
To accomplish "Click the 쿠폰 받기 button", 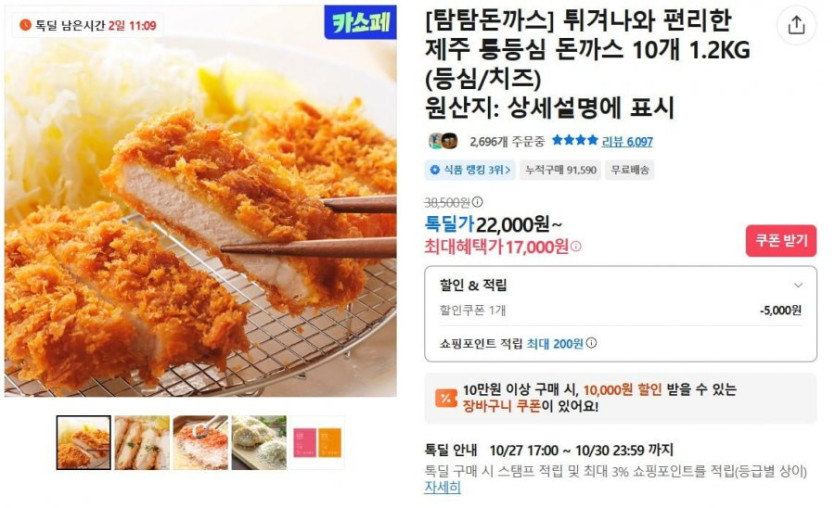I will point(781,240).
